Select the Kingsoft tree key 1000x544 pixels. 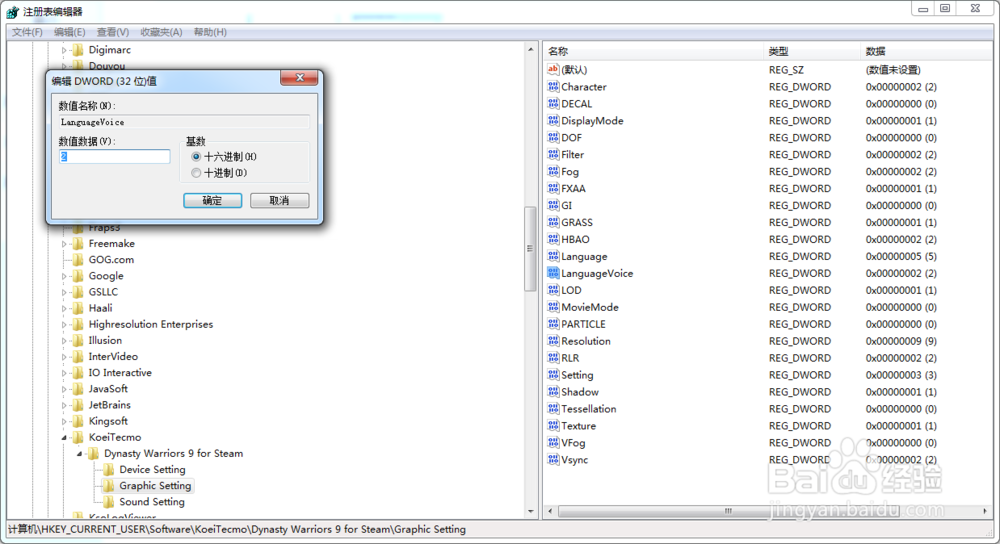point(108,421)
